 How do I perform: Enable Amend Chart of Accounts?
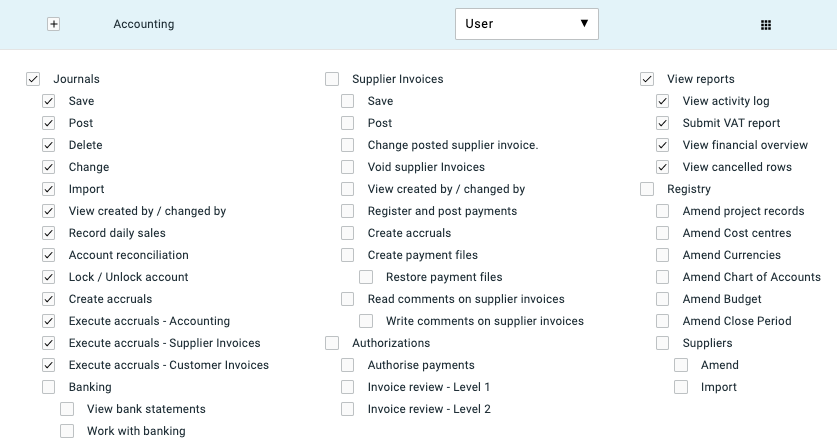click(x=663, y=277)
